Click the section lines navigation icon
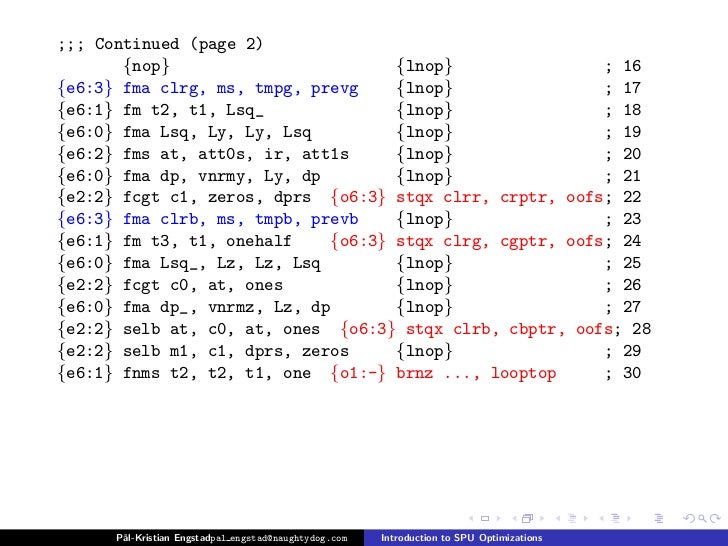 point(615,518)
